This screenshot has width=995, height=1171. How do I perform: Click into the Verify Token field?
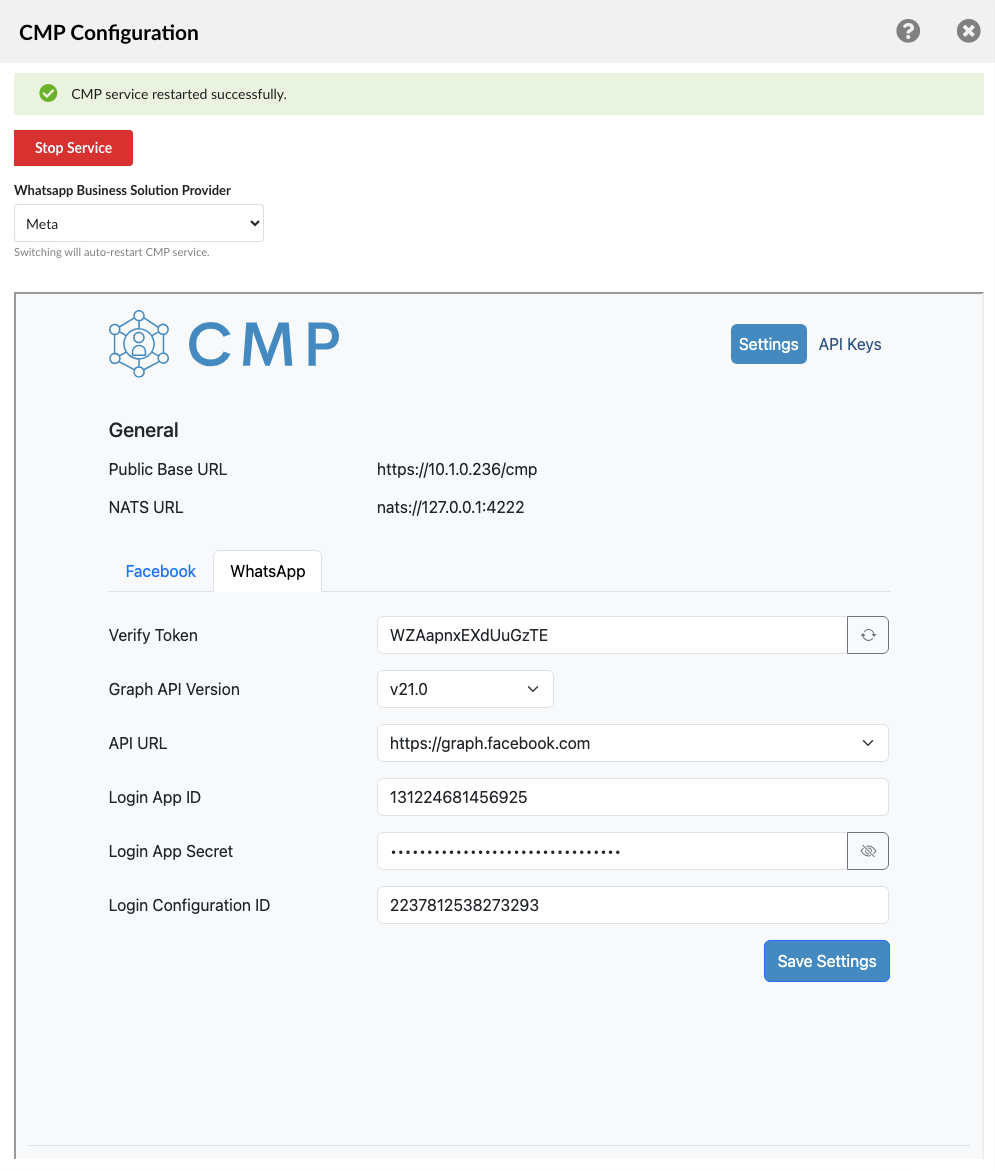[611, 635]
